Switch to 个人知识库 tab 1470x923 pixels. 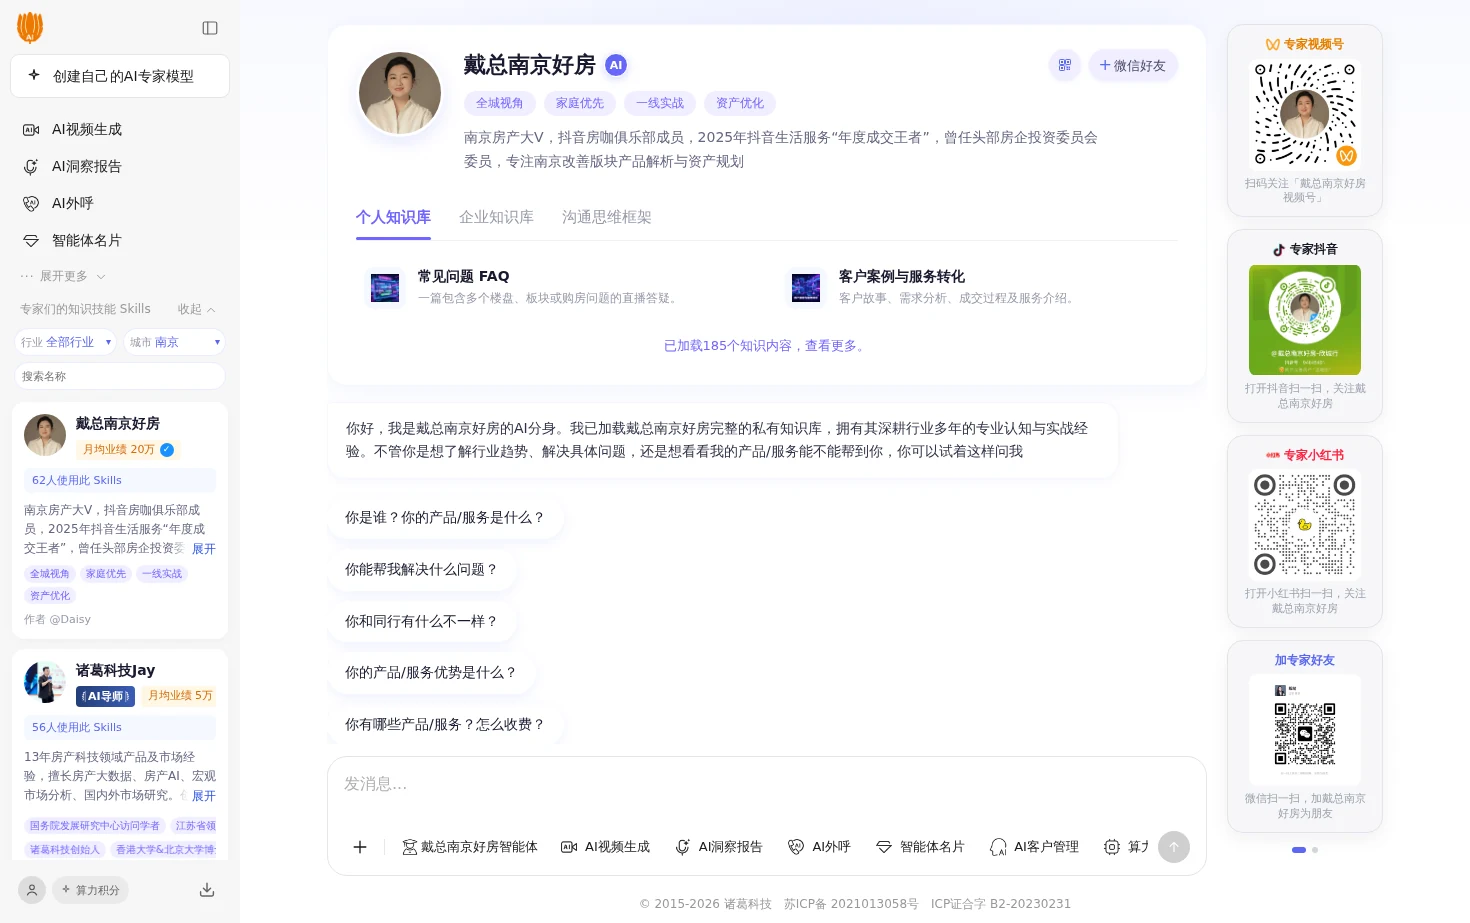pyautogui.click(x=393, y=217)
